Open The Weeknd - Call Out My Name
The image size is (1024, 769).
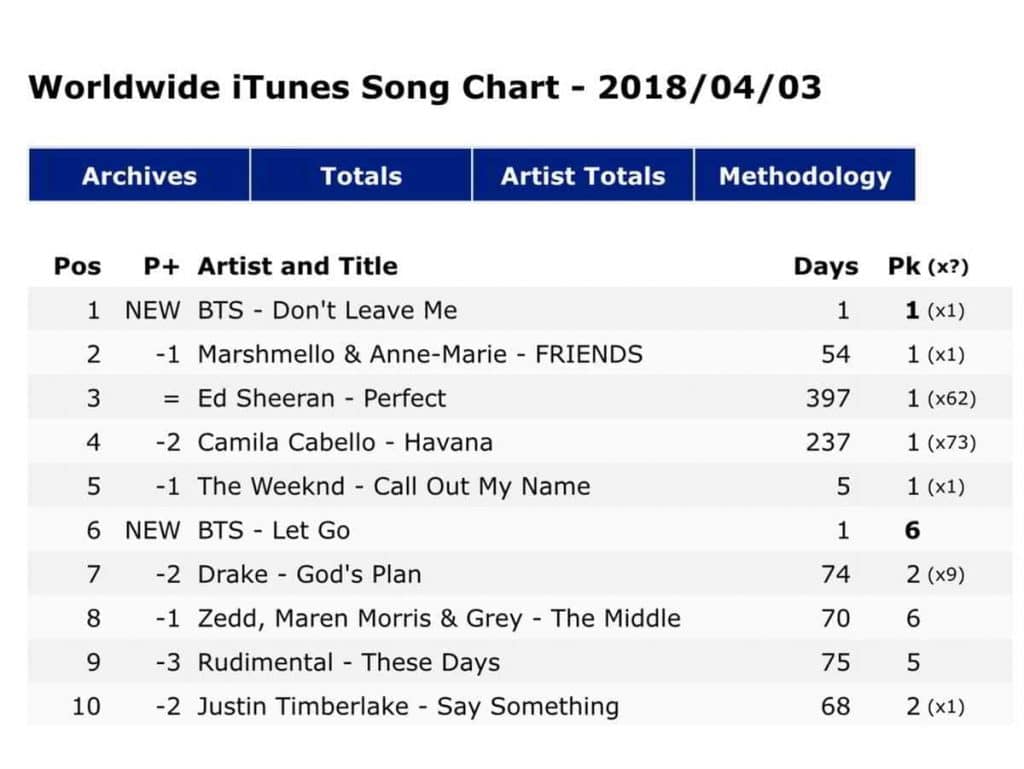[x=393, y=486]
